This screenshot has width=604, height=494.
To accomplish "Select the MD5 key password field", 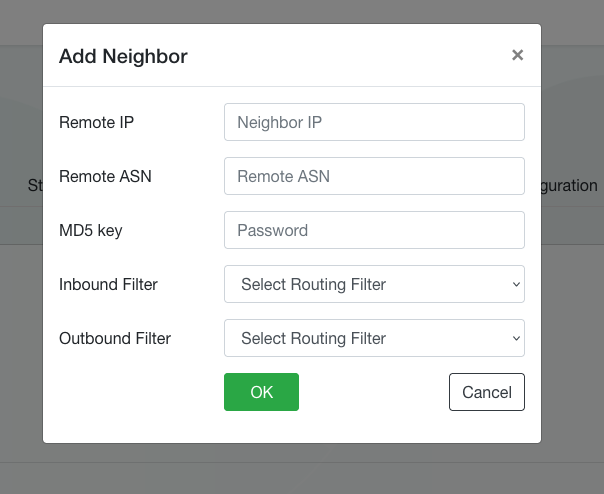I will coord(374,231).
